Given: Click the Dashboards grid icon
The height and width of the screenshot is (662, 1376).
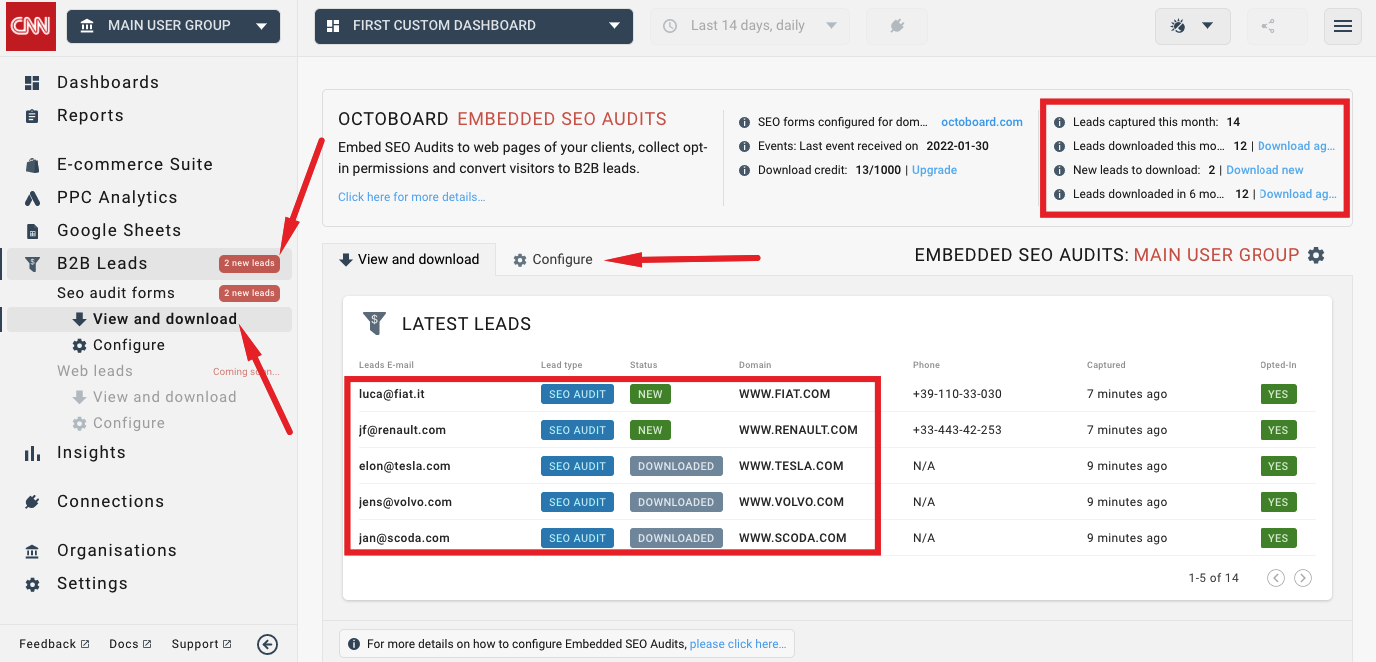Looking at the screenshot, I should (x=32, y=83).
